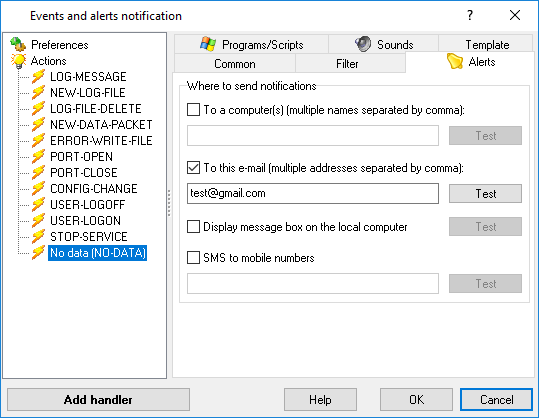Click the lightning icon beside STOP-SERVICE

[x=38, y=236]
